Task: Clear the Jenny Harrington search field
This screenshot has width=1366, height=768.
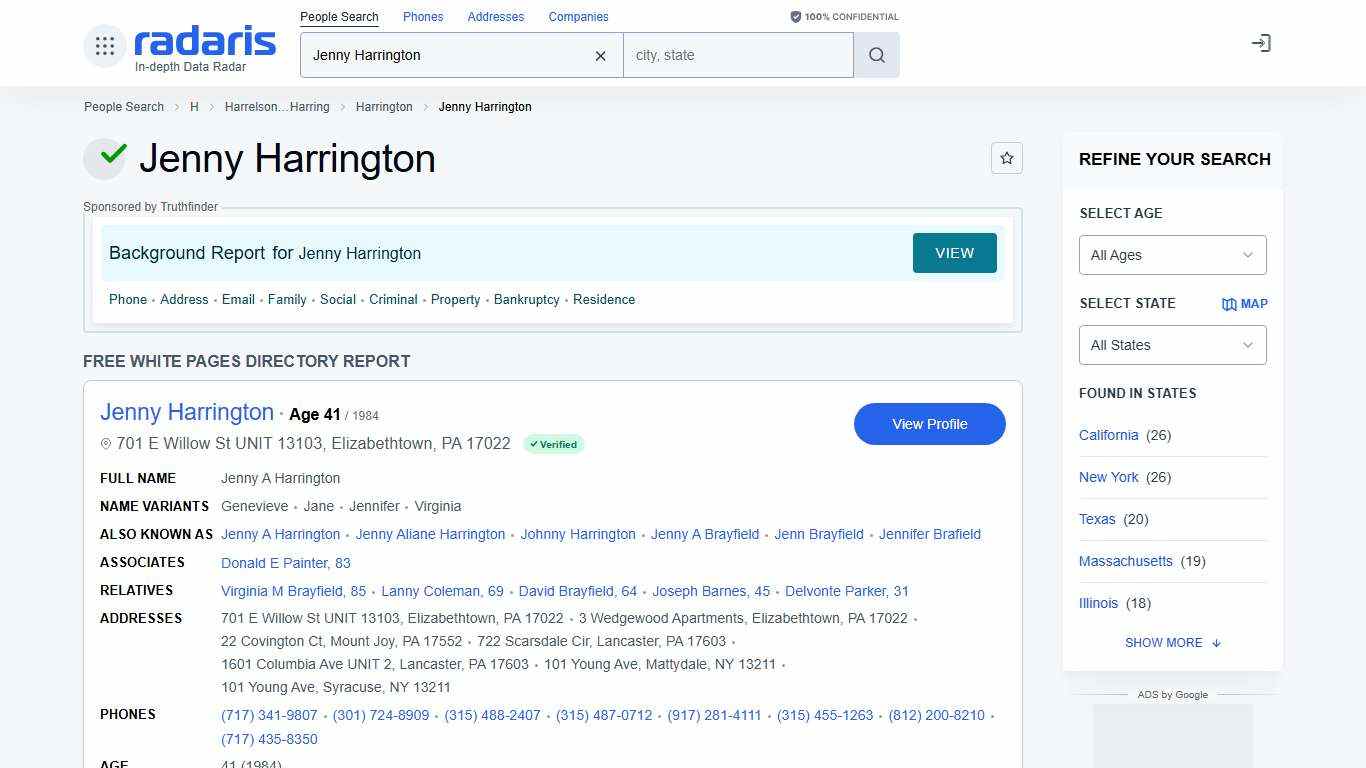Action: pyautogui.click(x=600, y=56)
